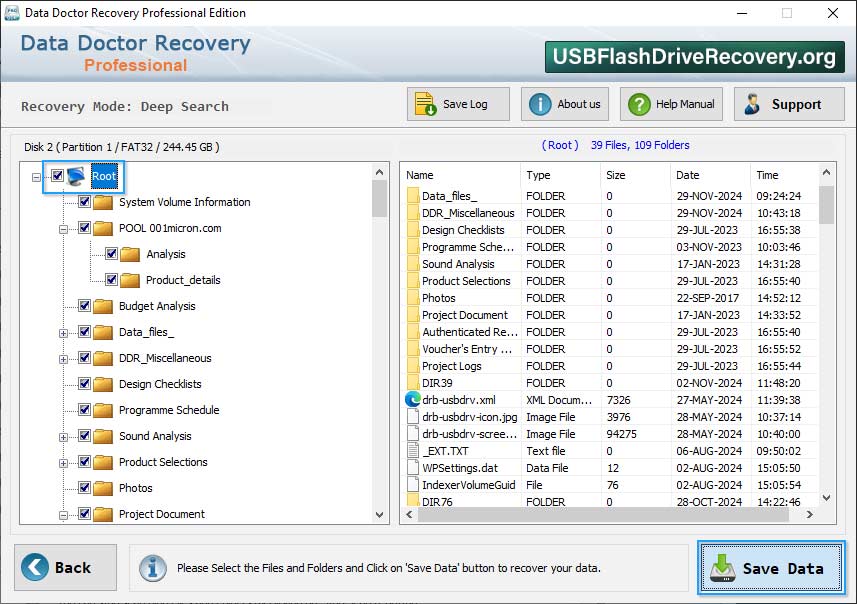Sort file list by Size column header
Screen dimensions: 857x604
click(635, 175)
